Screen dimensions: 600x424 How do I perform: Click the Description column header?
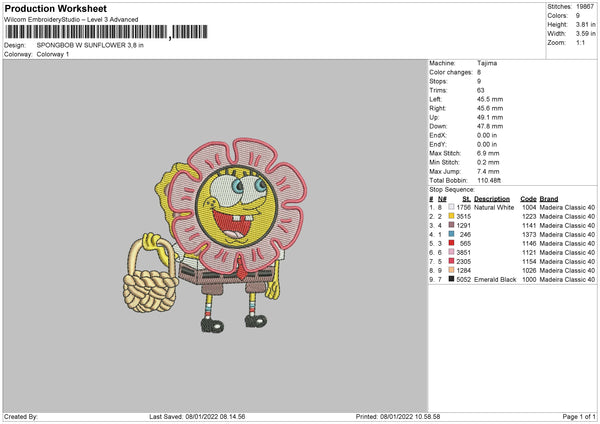pyautogui.click(x=492, y=199)
